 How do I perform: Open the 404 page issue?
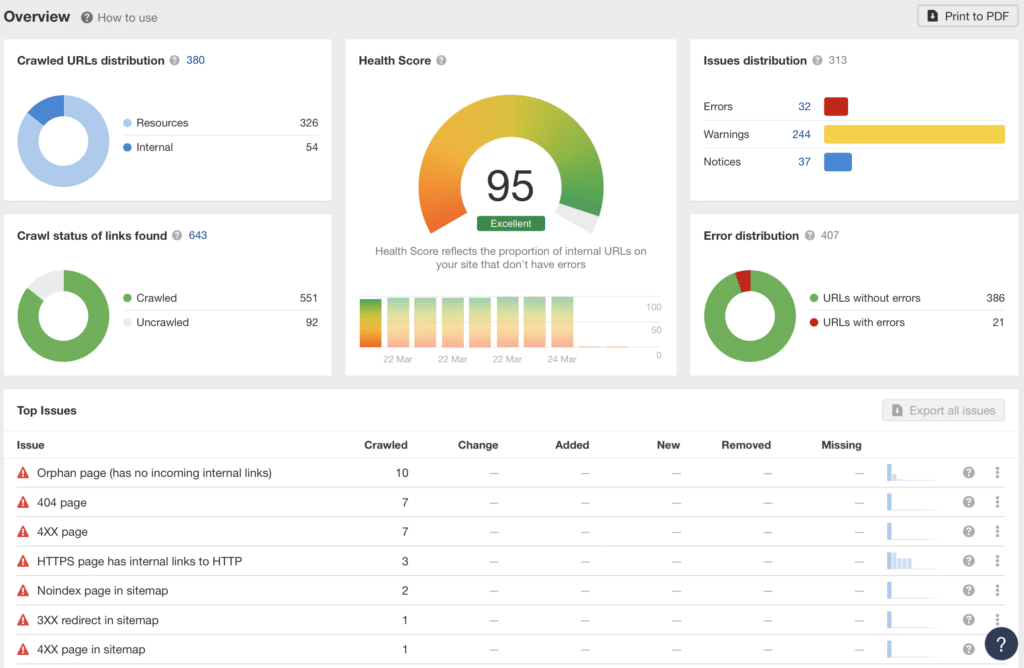point(61,502)
